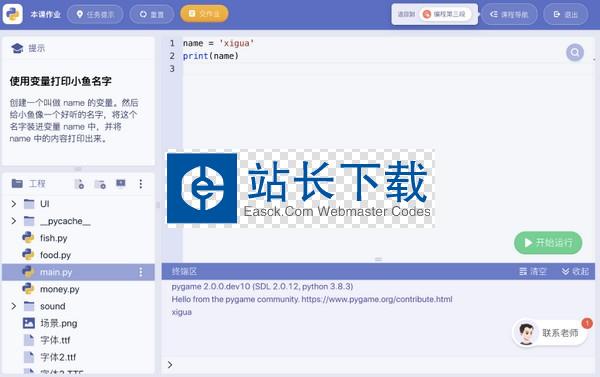Click line number 2 in the gutter
The width and height of the screenshot is (600, 377).
coord(172,56)
